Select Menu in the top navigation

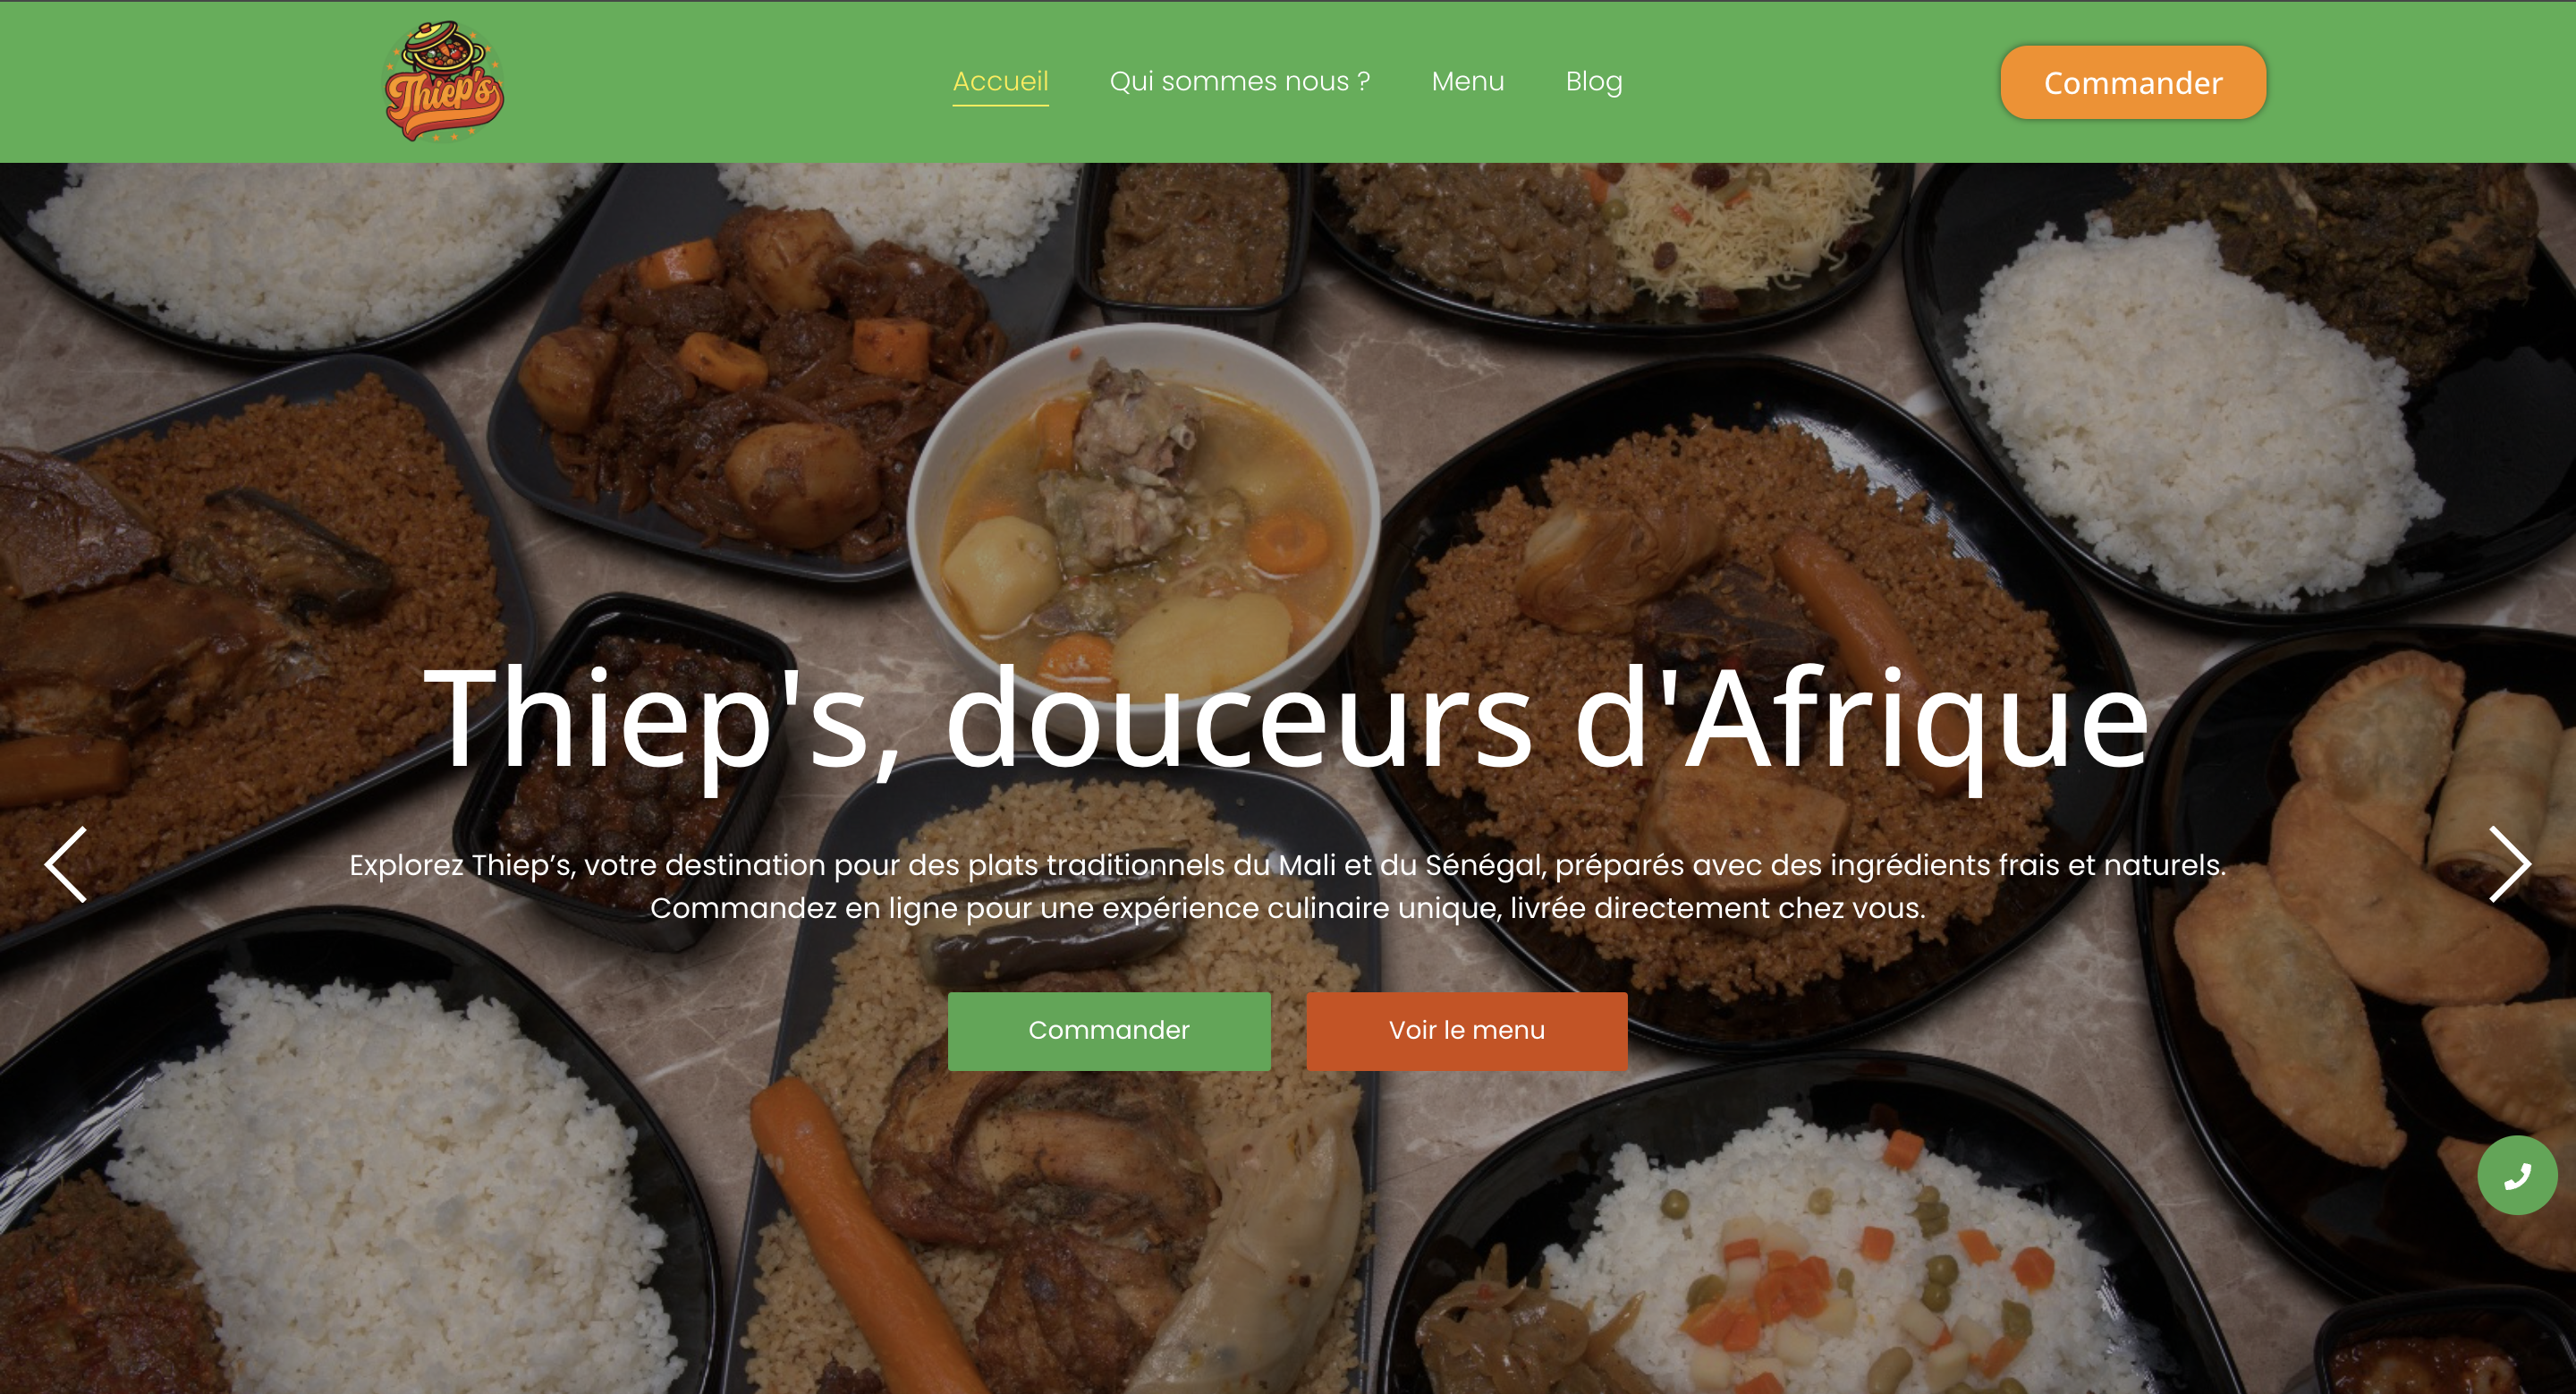click(x=1467, y=81)
